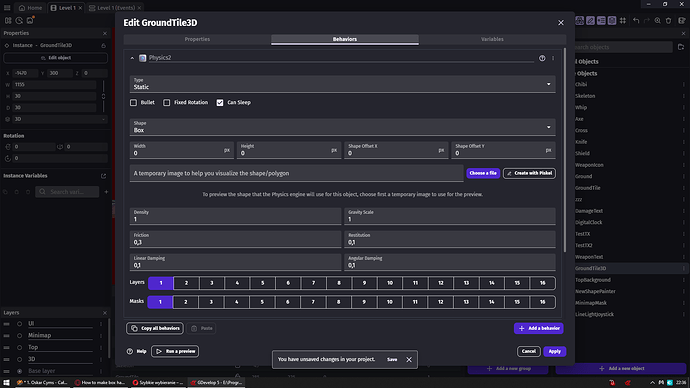690x388 pixels.
Task: Open the Shape Box dropdown
Action: tap(342, 127)
